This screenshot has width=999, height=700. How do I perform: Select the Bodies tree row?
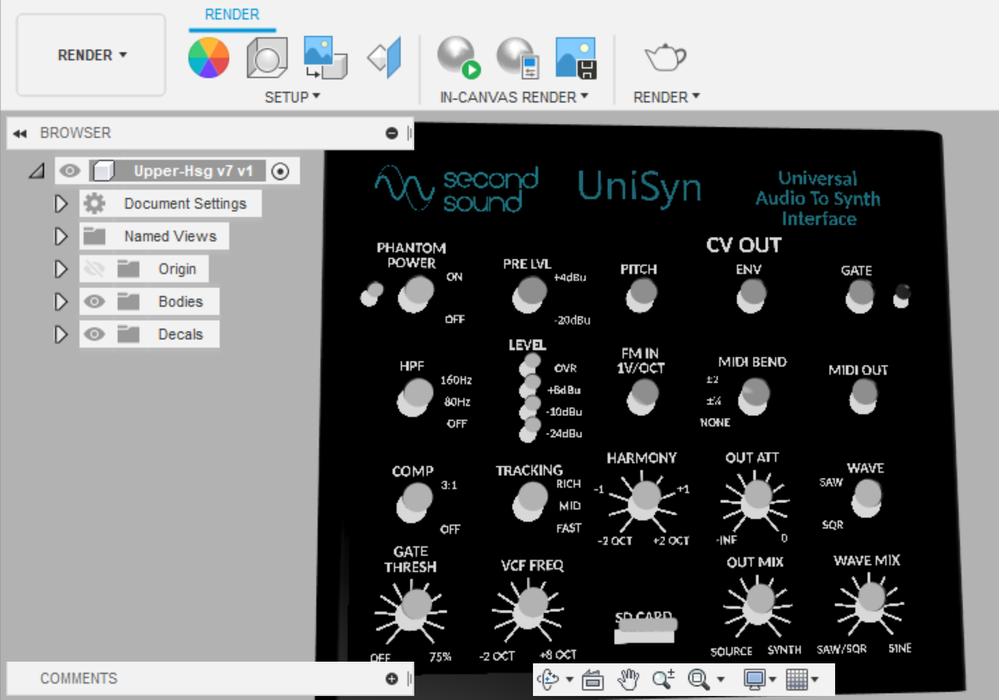click(149, 301)
